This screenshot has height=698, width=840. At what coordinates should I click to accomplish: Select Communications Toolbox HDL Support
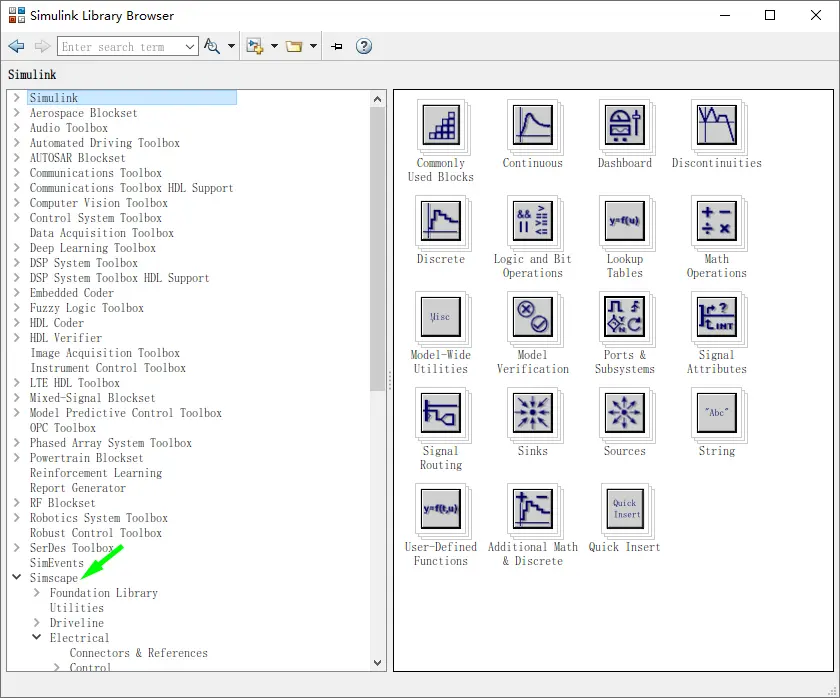[131, 188]
